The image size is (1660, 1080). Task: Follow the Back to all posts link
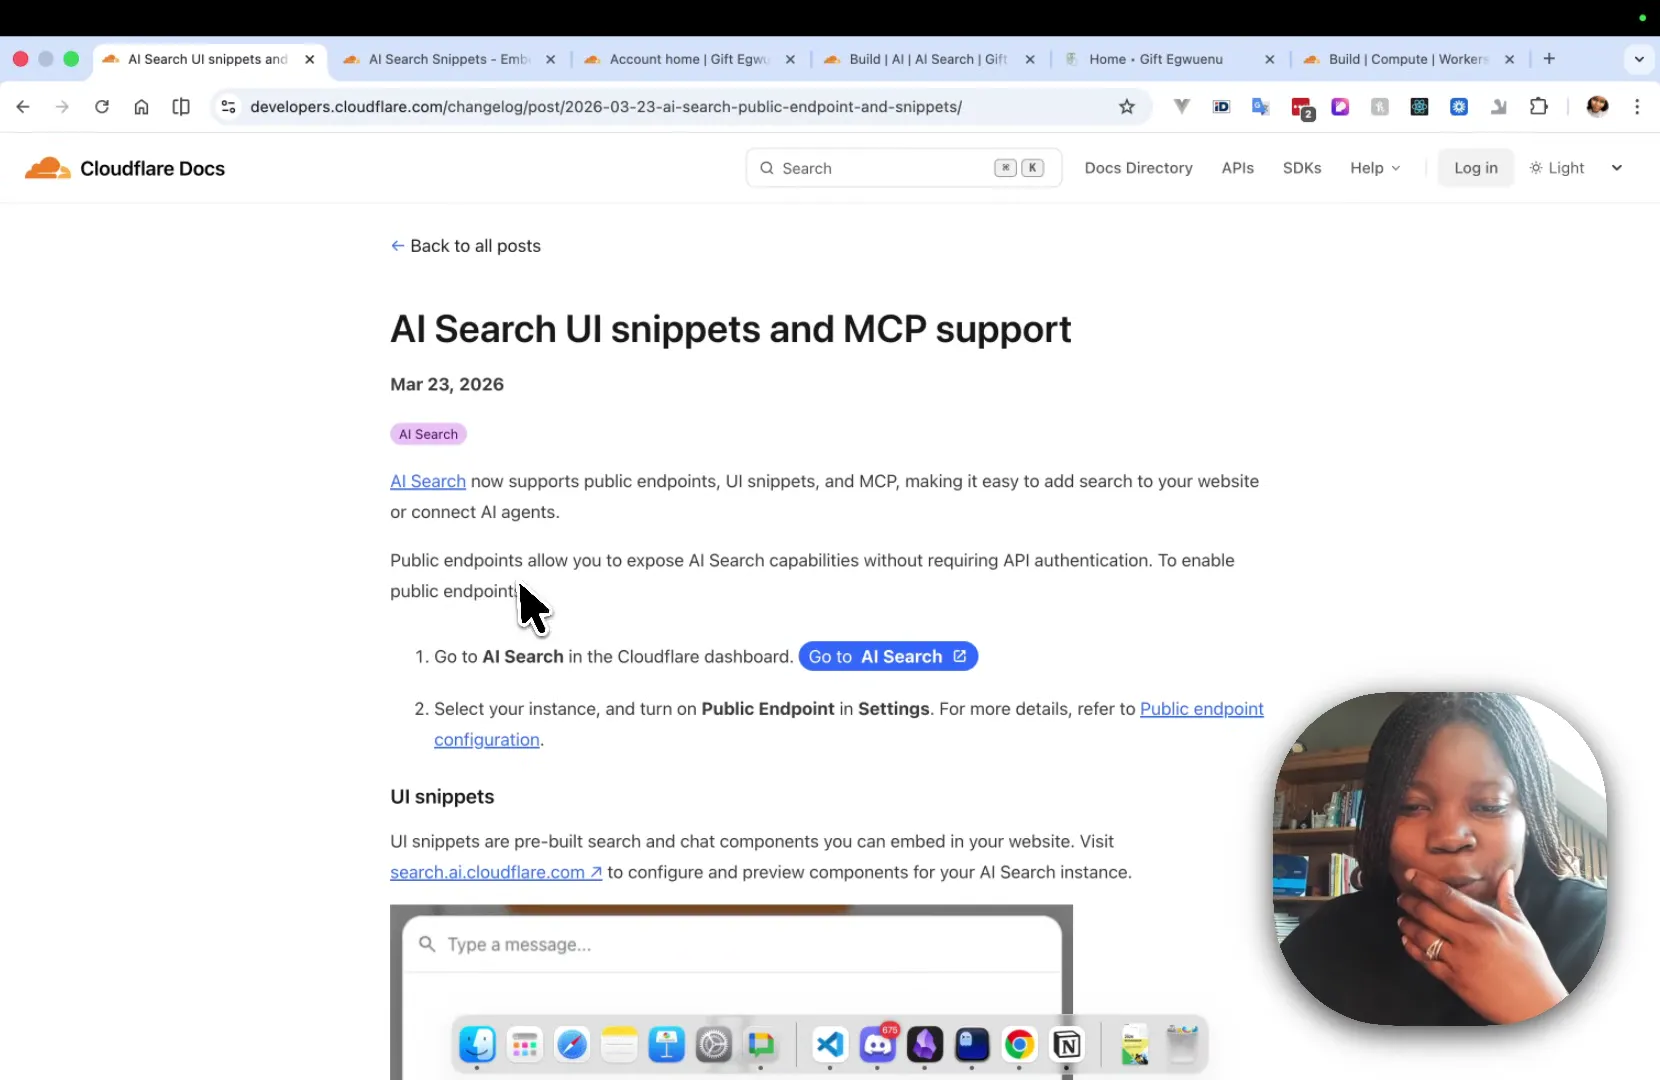[x=466, y=246]
